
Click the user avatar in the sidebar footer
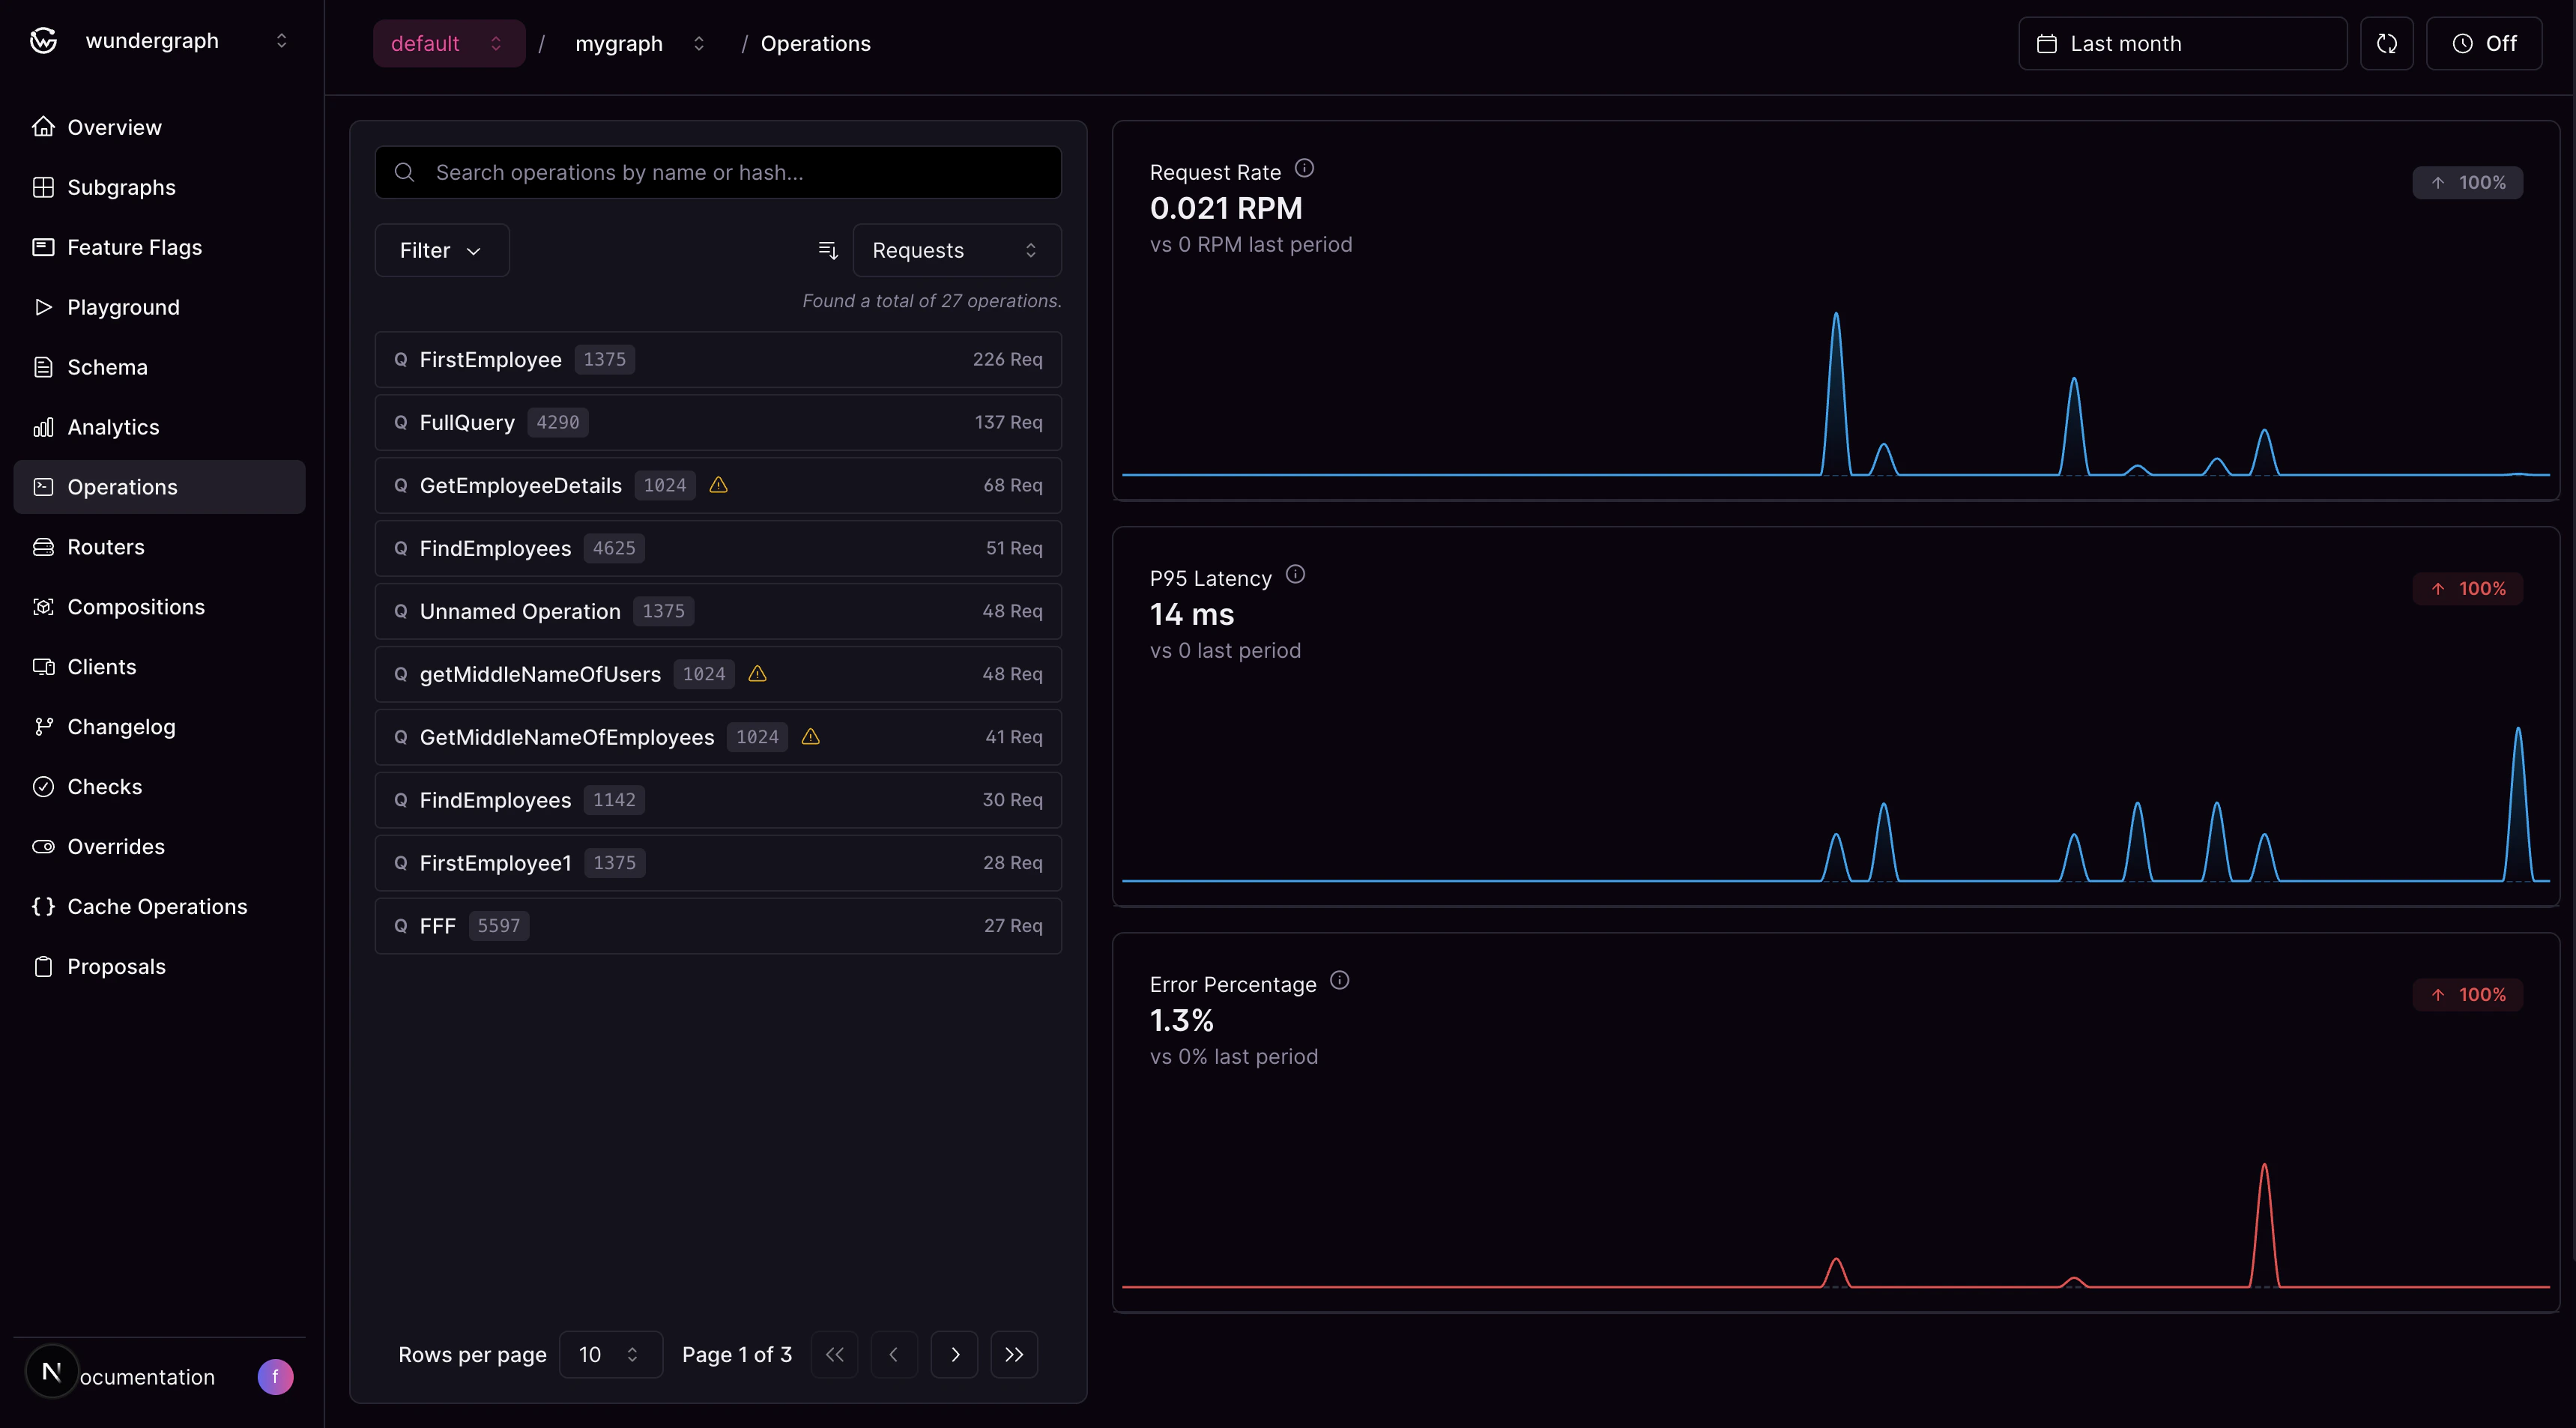(x=275, y=1377)
